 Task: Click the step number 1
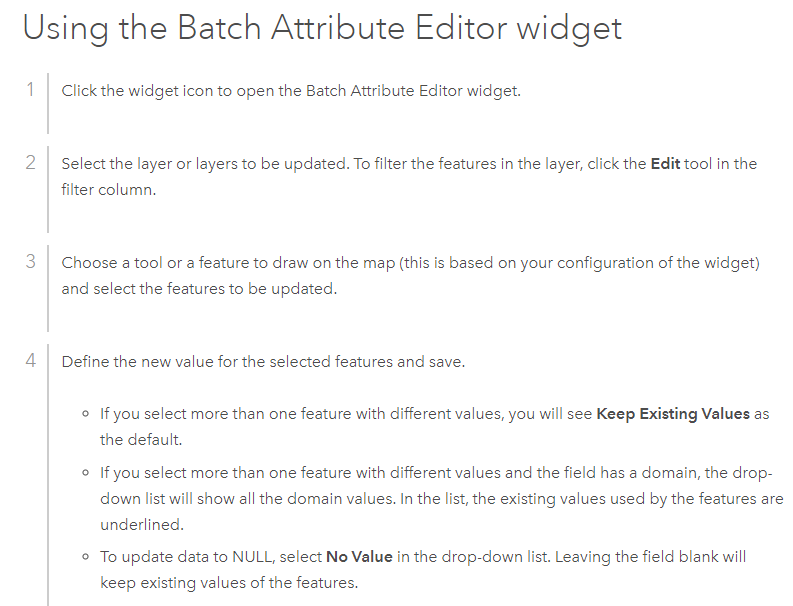(x=31, y=89)
